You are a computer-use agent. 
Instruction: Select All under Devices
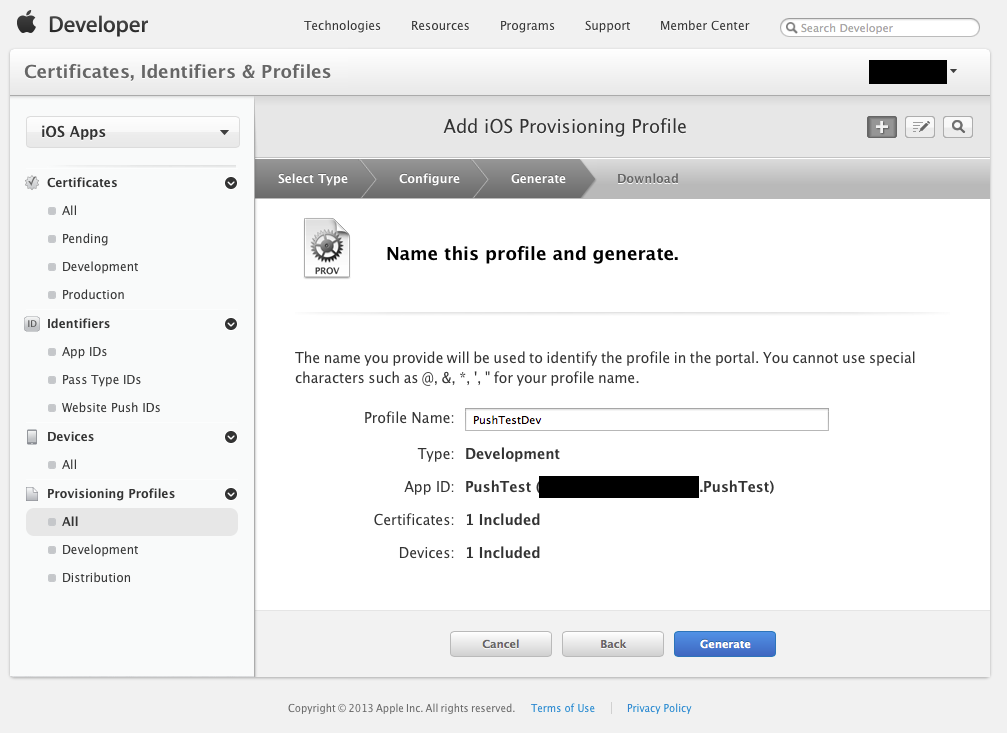tap(69, 465)
